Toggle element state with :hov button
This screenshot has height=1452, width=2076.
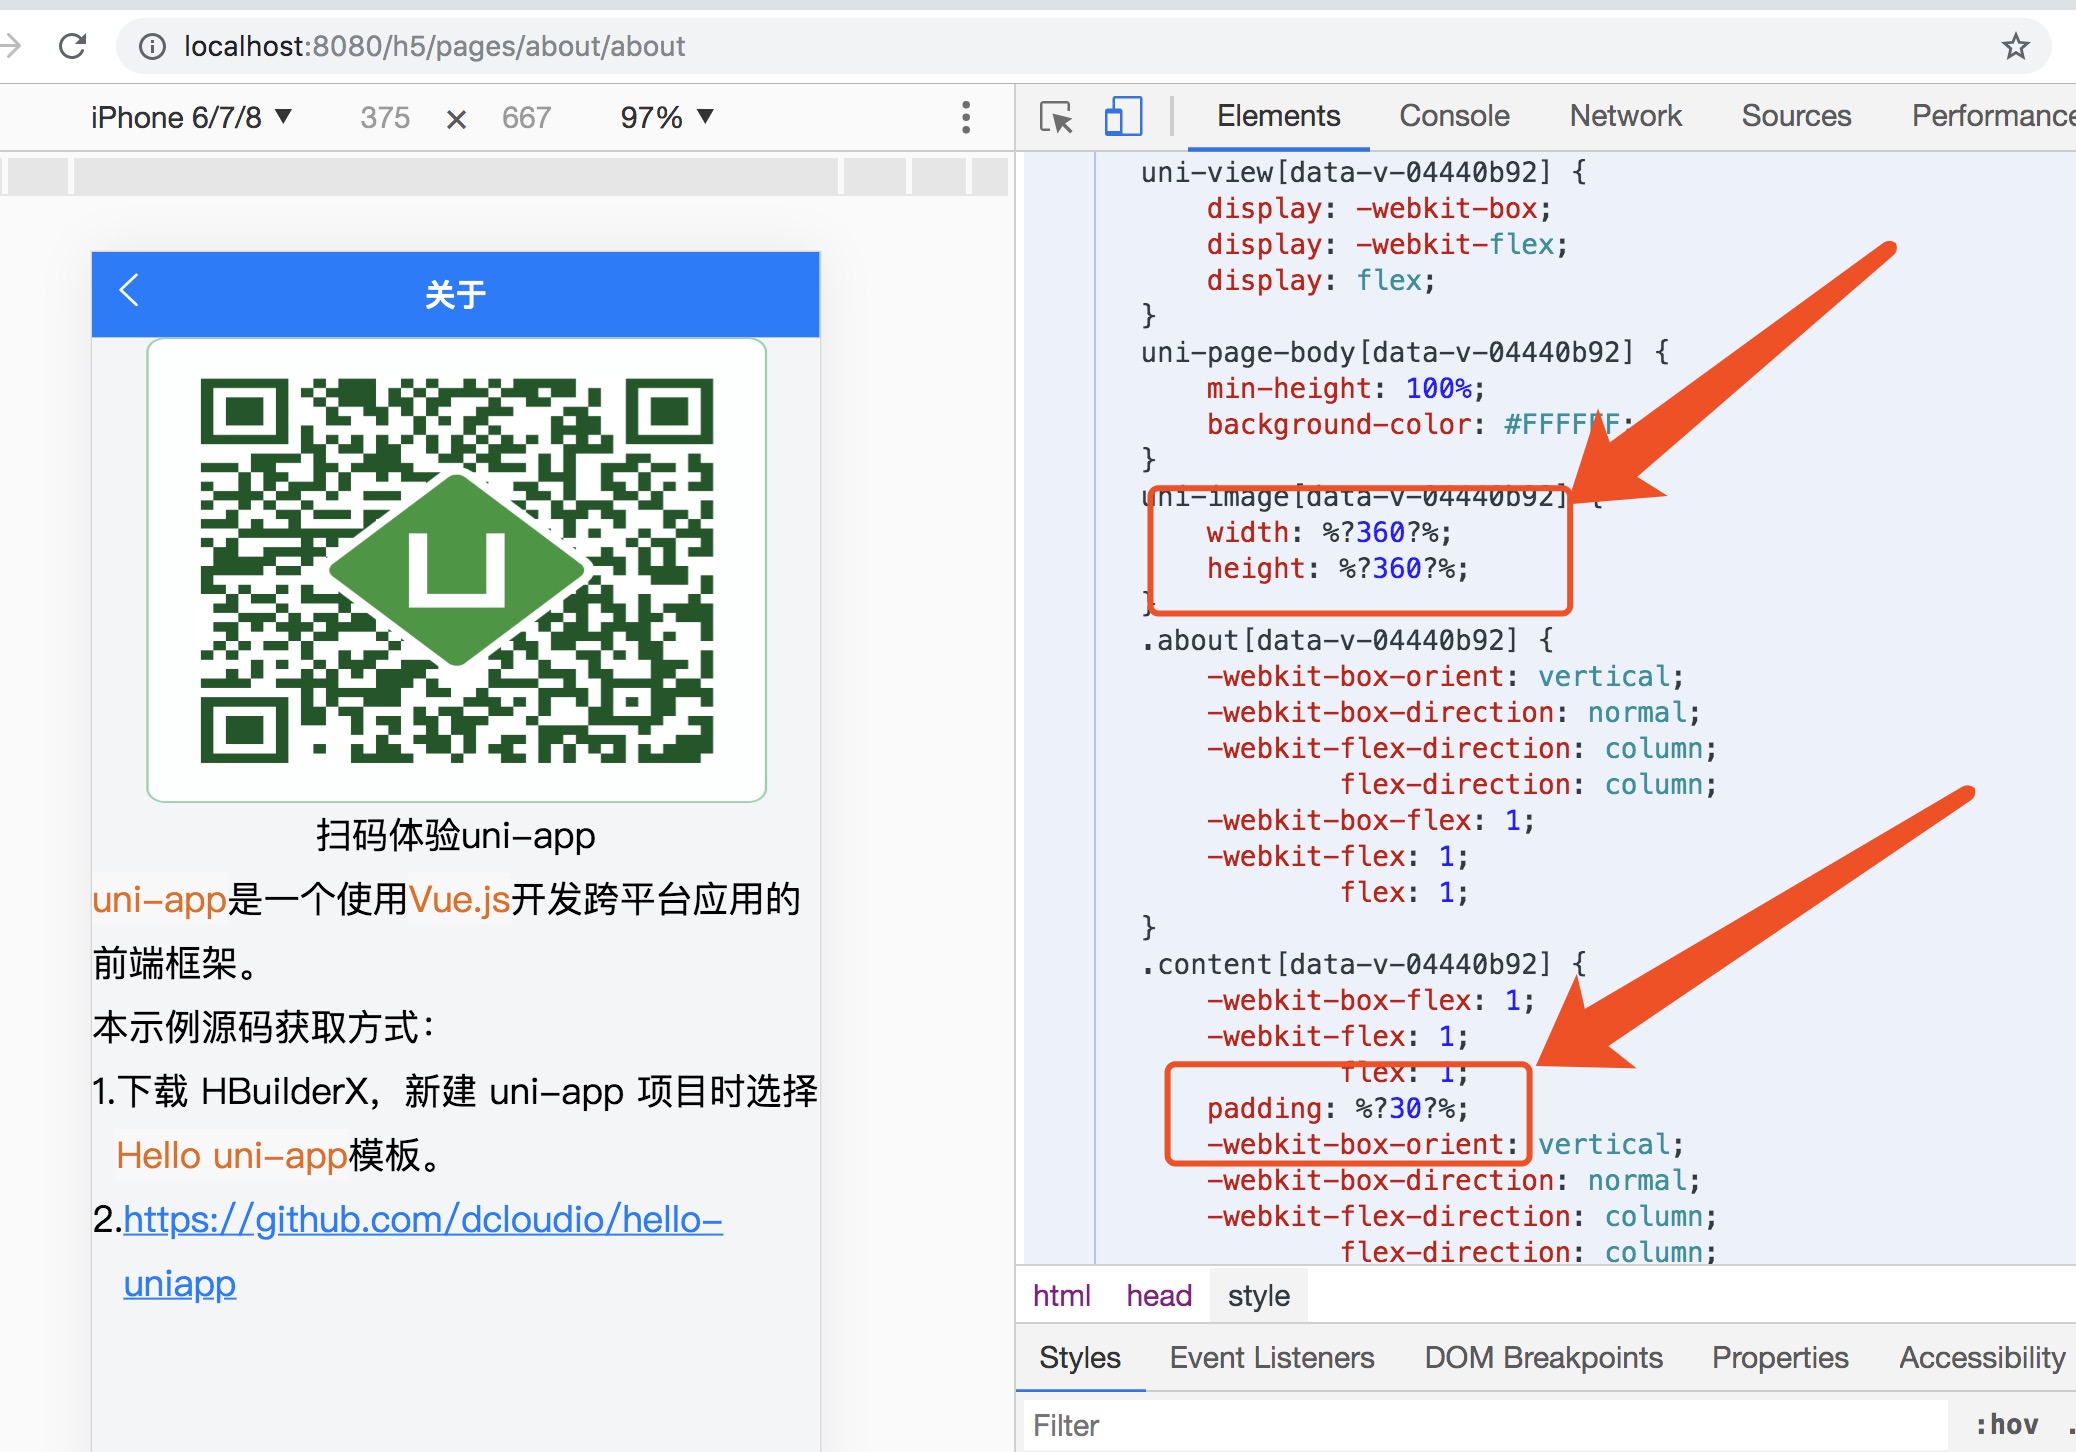pos(2006,1424)
